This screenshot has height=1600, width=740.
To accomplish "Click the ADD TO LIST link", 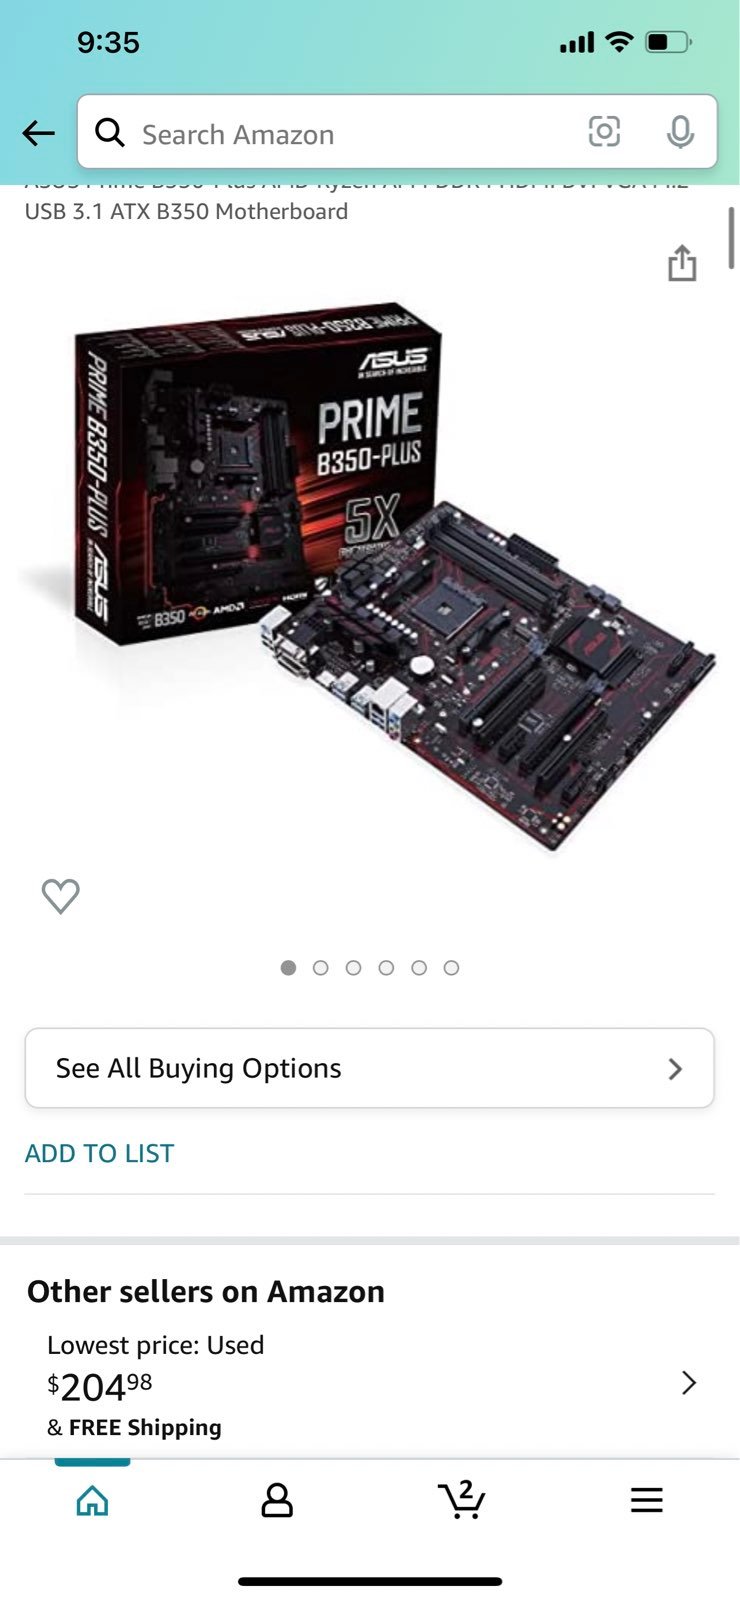I will (x=99, y=1153).
